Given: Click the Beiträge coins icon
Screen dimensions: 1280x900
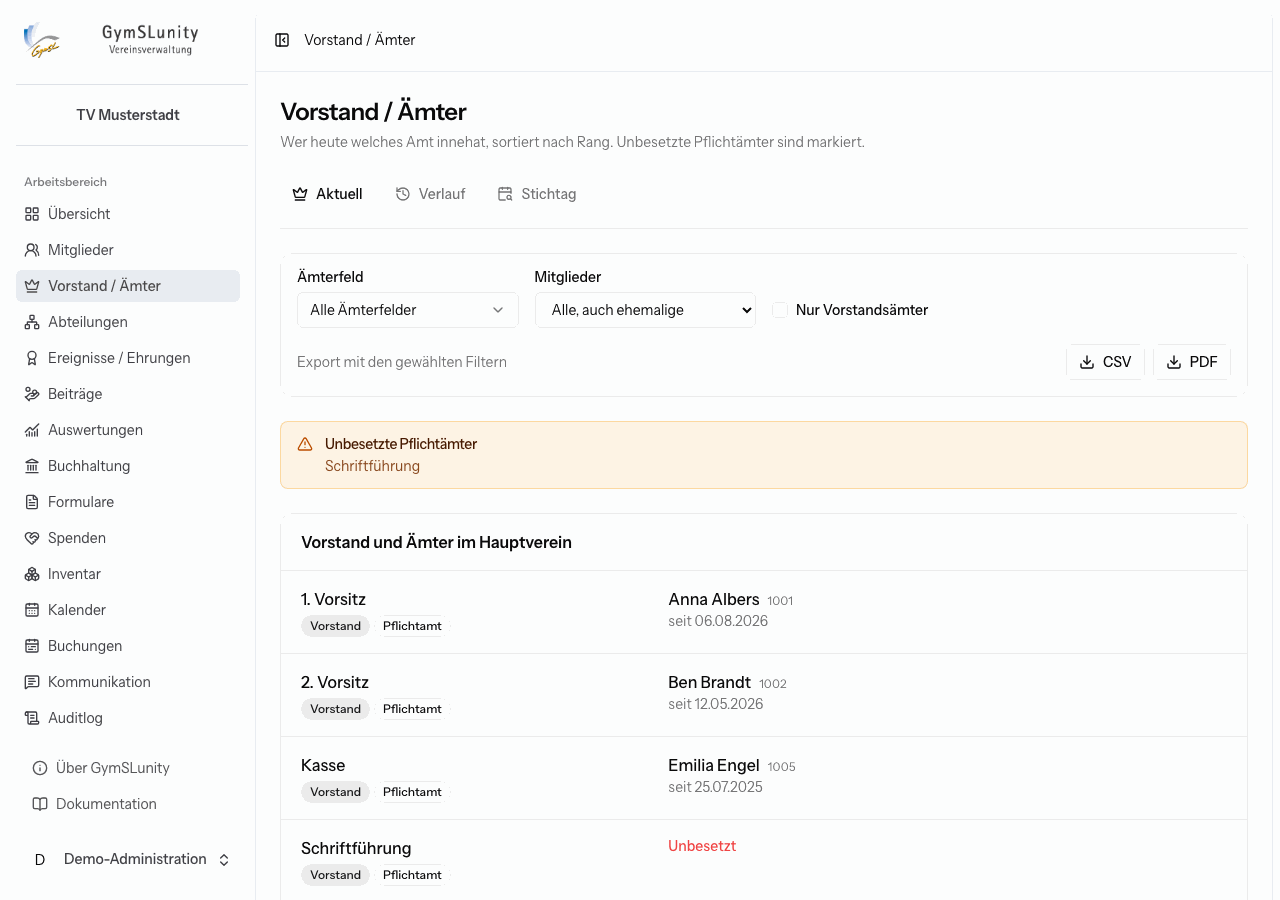Looking at the screenshot, I should click(32, 394).
